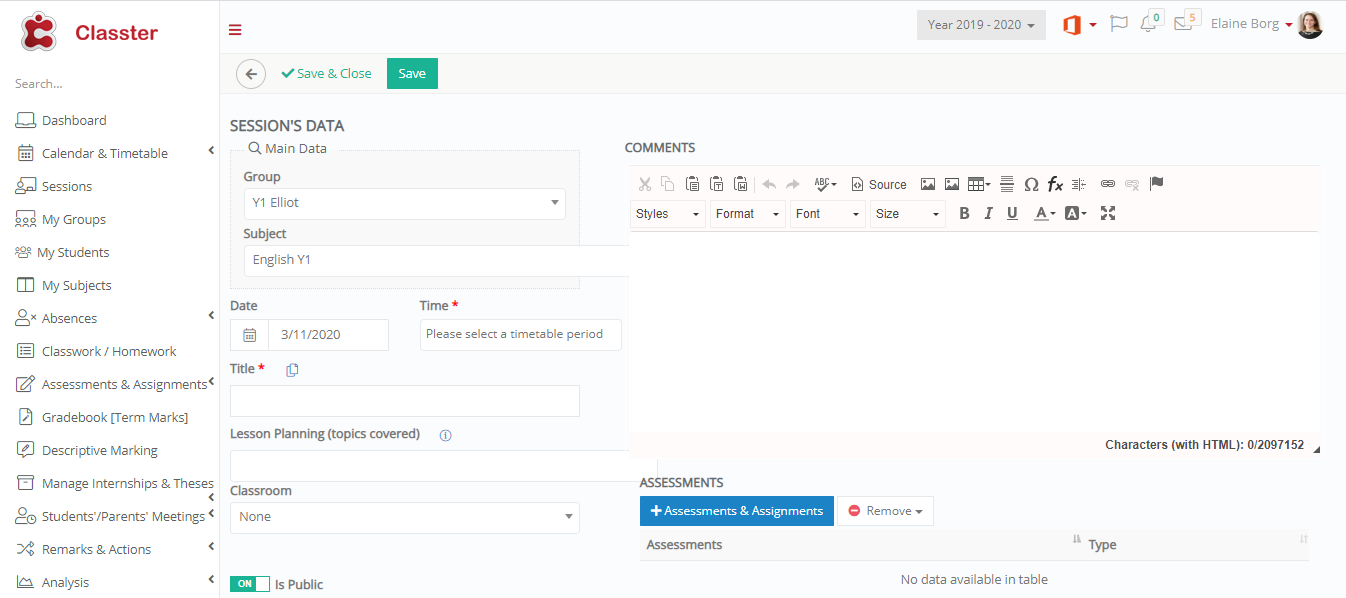Image resolution: width=1346 pixels, height=598 pixels.
Task: Toggle Underline formatting
Action: point(1012,213)
